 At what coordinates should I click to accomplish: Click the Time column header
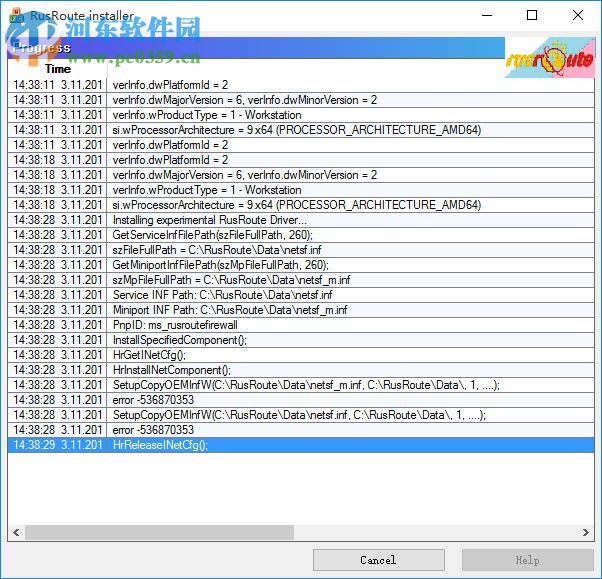58,69
